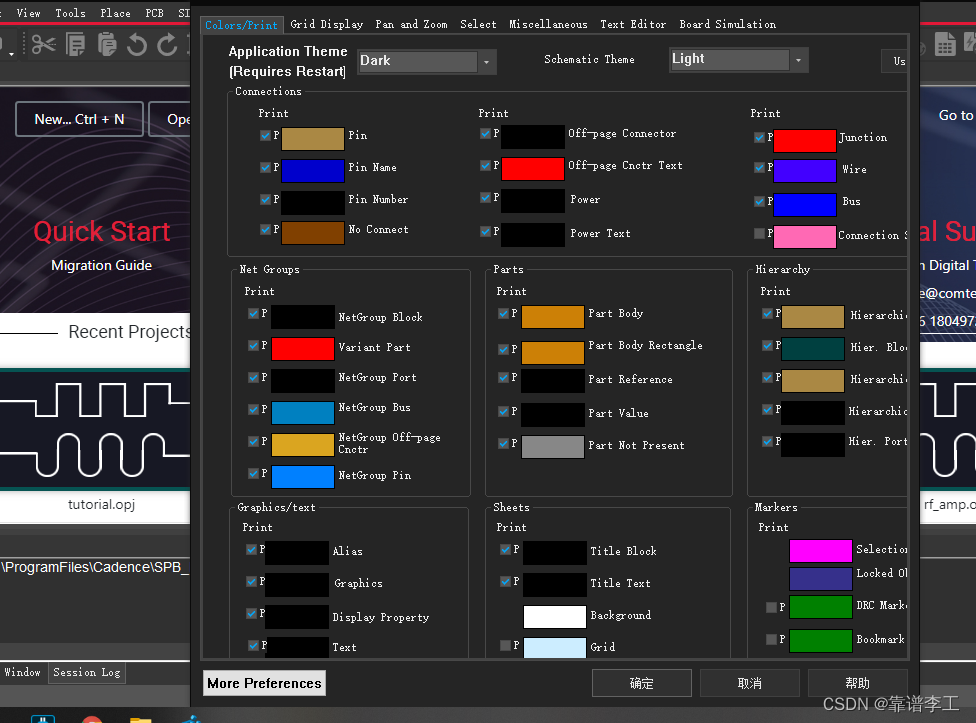Enable the Print checkbox for Grid
Viewport: 976px width, 723px height.
[x=505, y=645]
